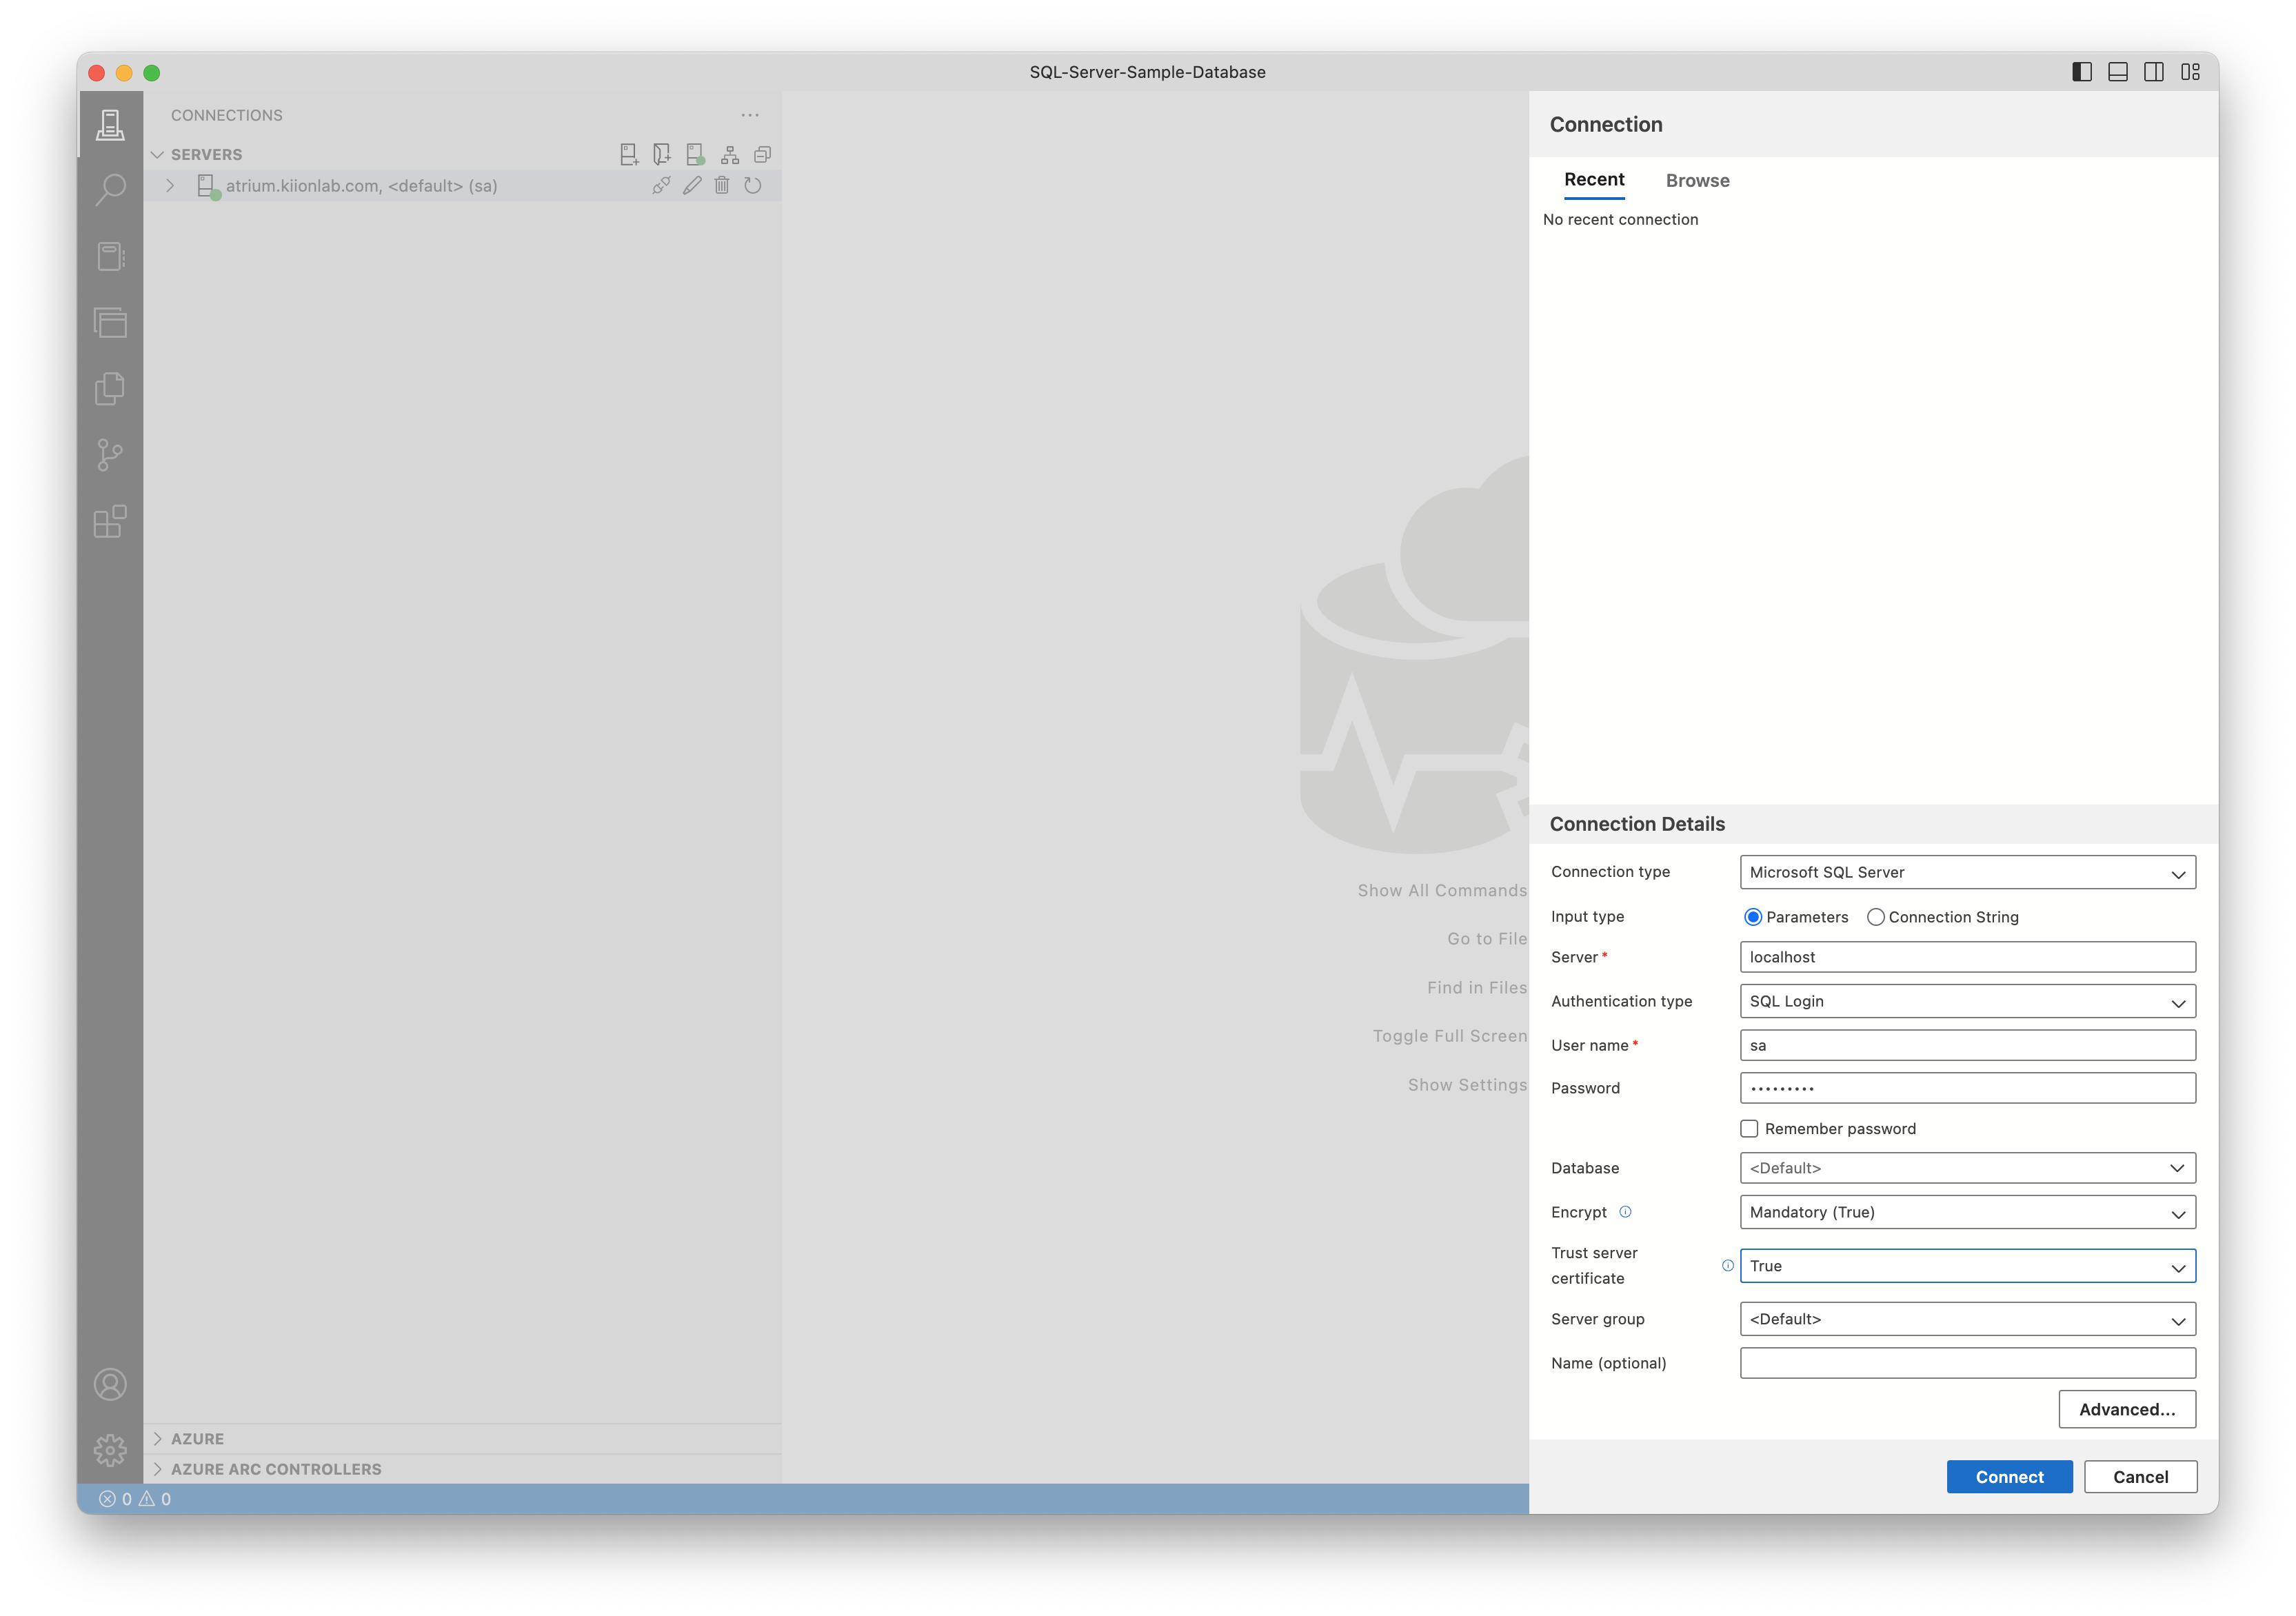The width and height of the screenshot is (2296, 1616).
Task: Toggle the secondary side bar layout icon
Action: pyautogui.click(x=2154, y=72)
